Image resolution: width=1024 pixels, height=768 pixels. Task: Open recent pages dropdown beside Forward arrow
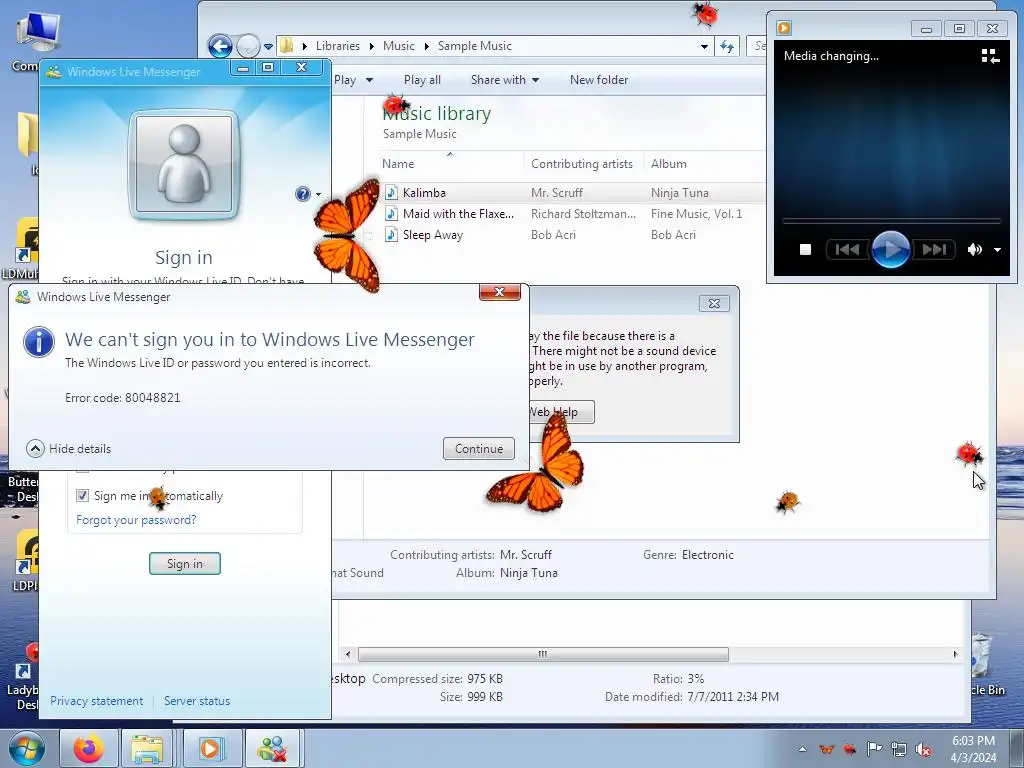tap(268, 47)
